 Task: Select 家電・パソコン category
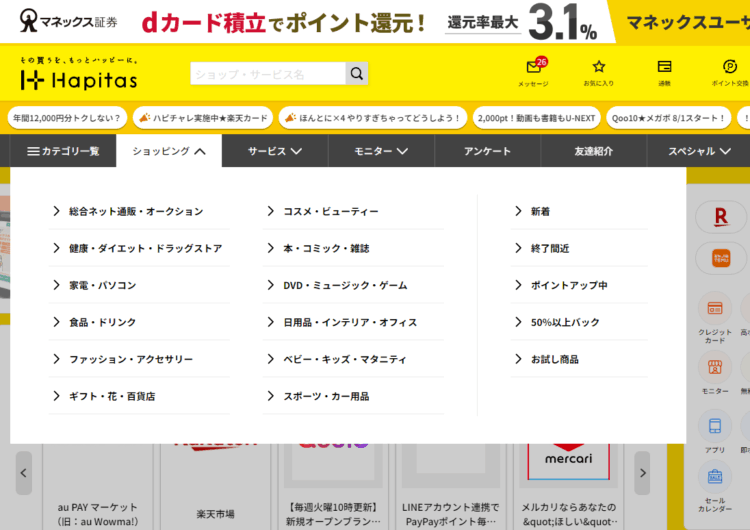pos(139,285)
